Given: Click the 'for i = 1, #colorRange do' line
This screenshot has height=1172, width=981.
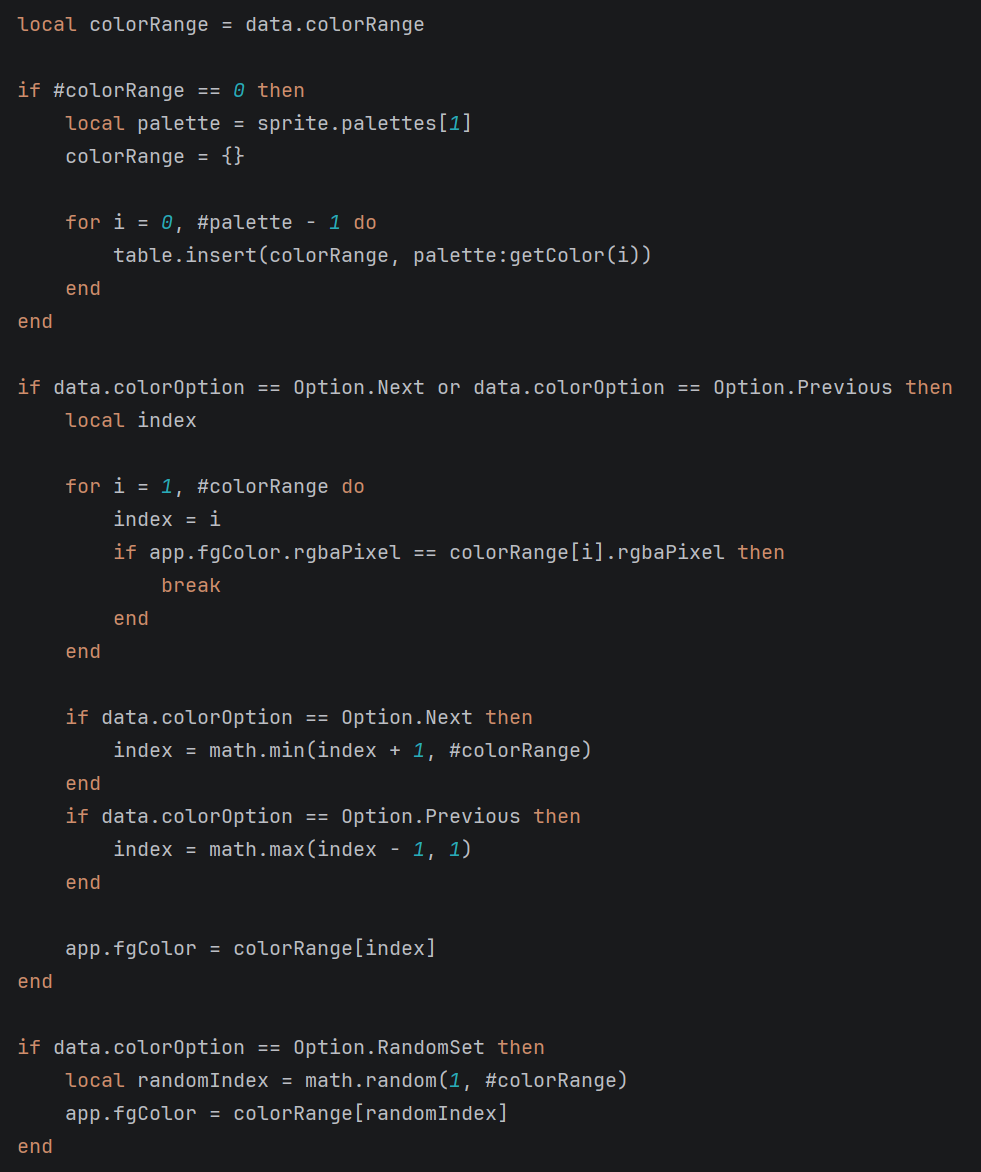Looking at the screenshot, I should [215, 487].
